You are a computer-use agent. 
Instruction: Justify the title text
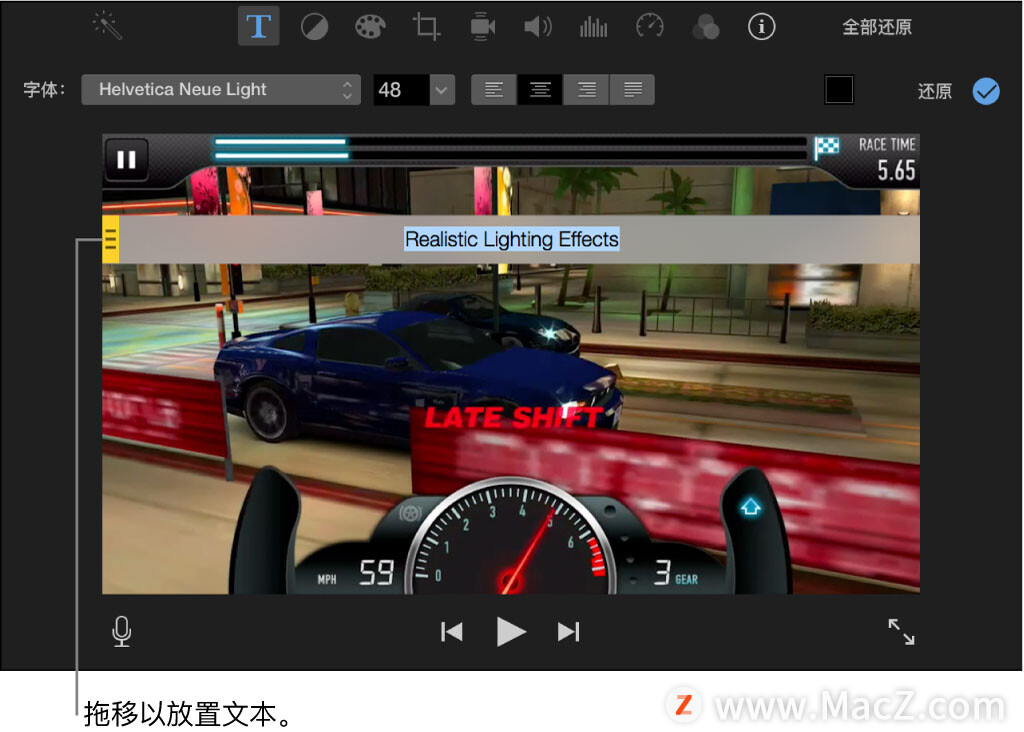(632, 89)
